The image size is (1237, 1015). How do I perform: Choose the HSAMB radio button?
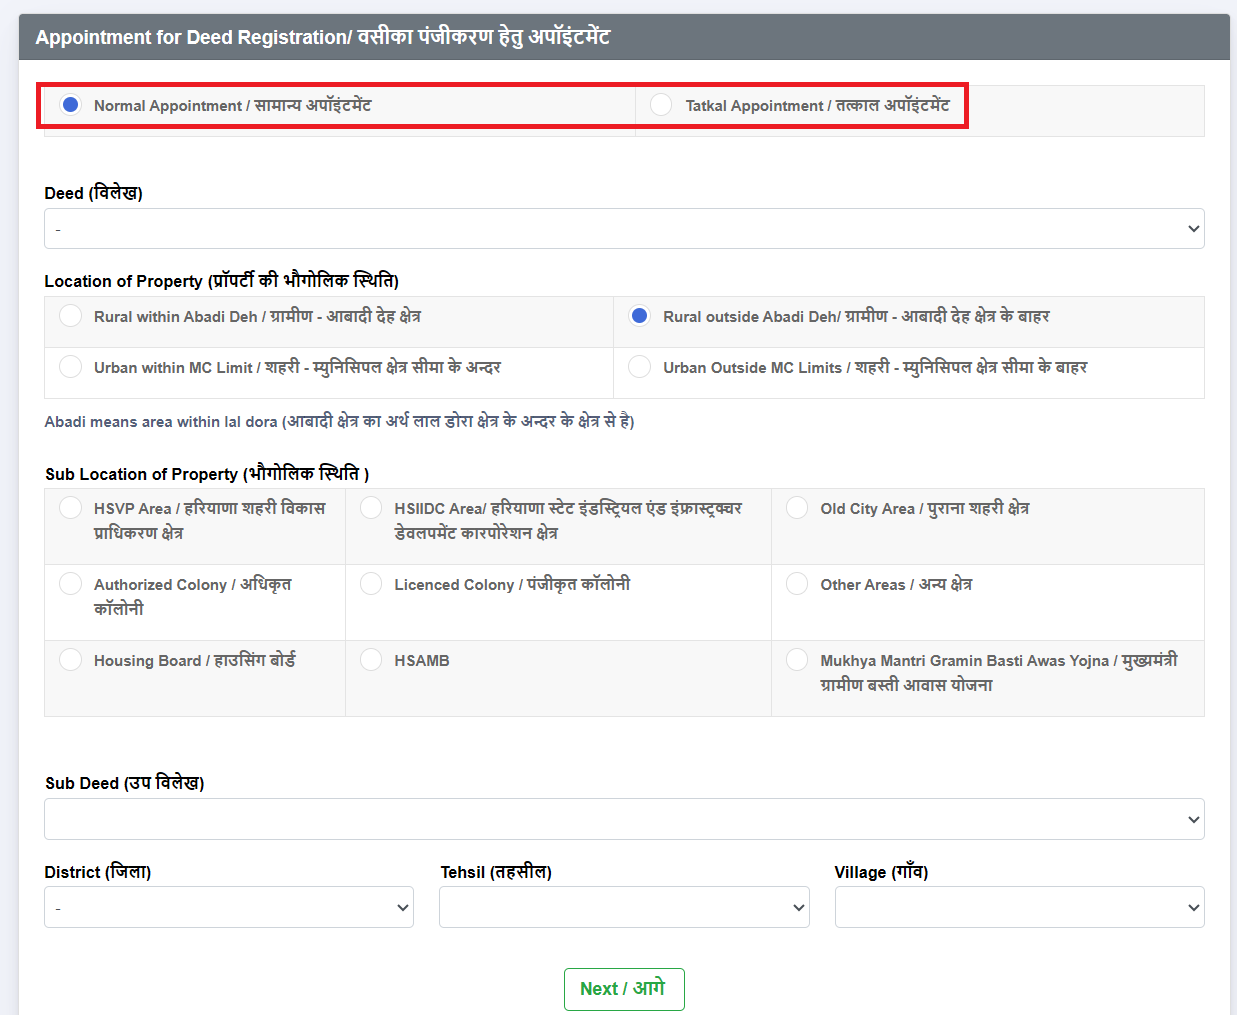click(371, 660)
